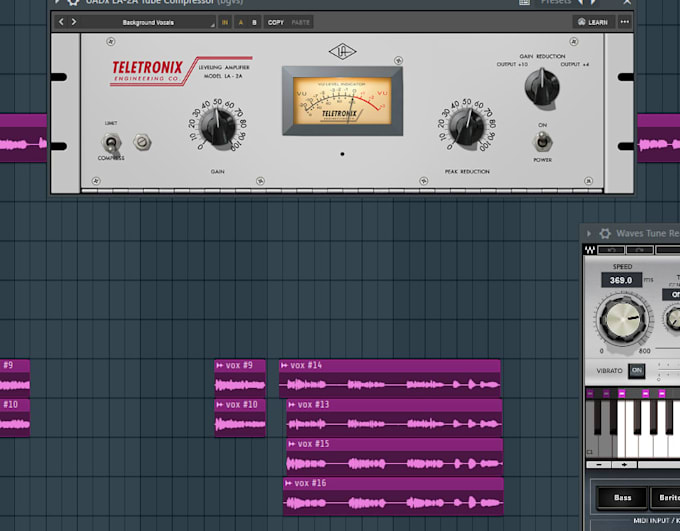Screen dimensions: 680x531
Task: Click the VU level indicator meter
Action: (342, 101)
